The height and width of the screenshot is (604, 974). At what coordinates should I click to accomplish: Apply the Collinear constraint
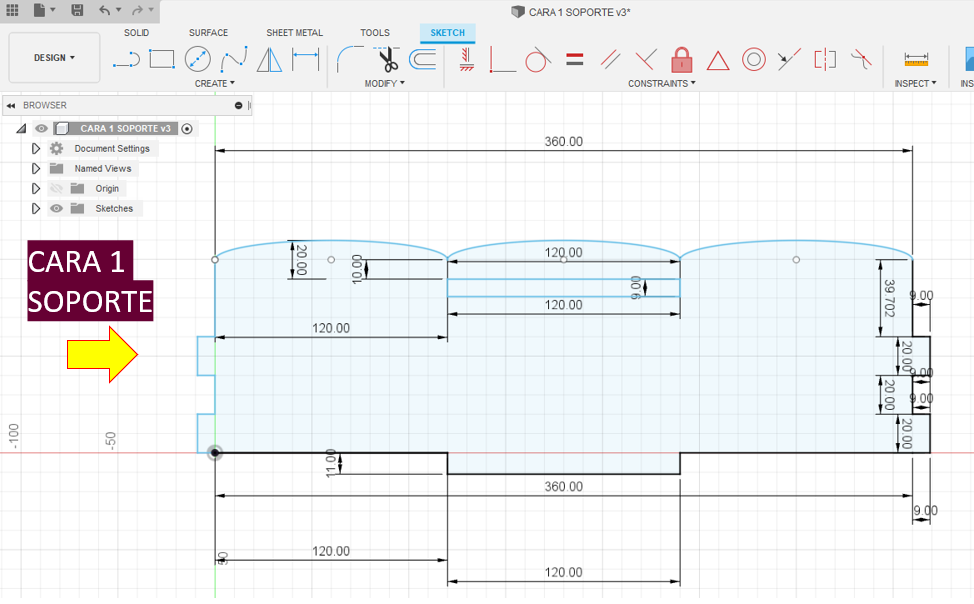click(x=789, y=60)
